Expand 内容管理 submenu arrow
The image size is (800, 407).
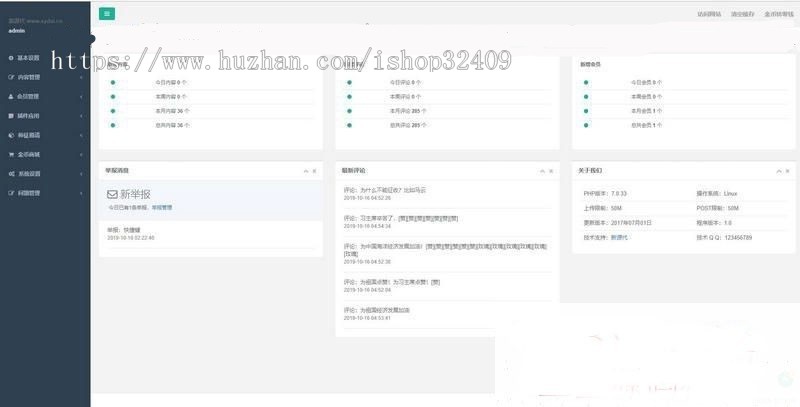click(82, 78)
